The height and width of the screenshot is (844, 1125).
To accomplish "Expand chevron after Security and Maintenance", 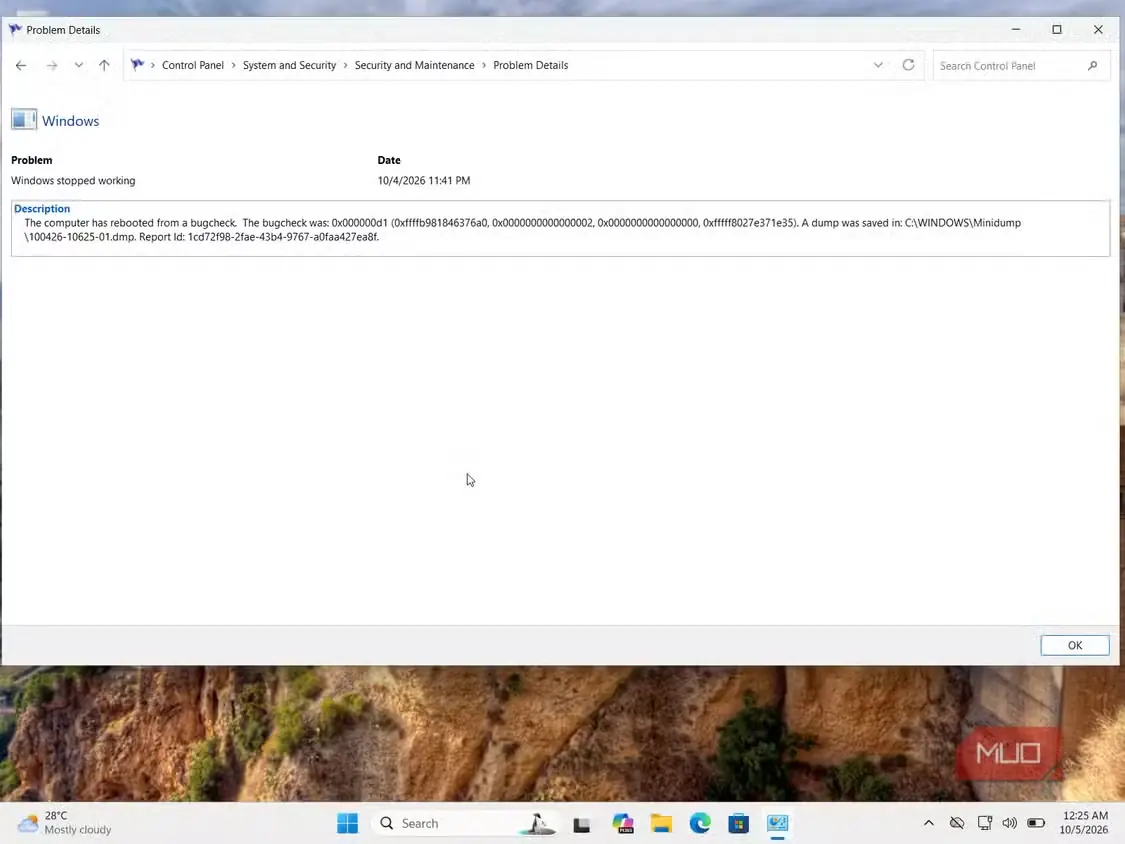I will [484, 65].
